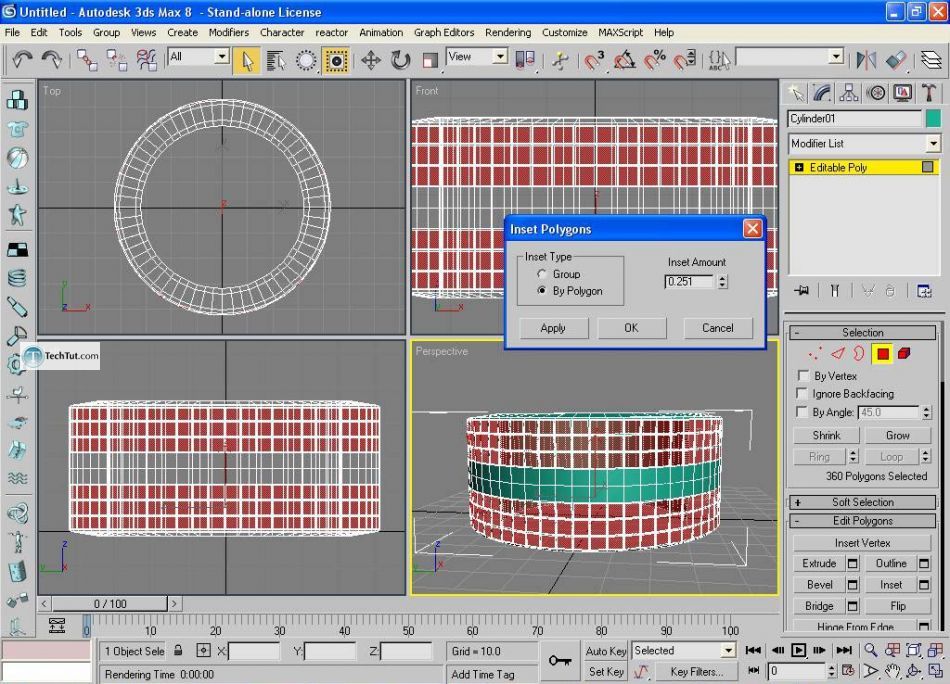Open the Layer Manager icon
Screen dimensions: 950x684
pos(932,59)
